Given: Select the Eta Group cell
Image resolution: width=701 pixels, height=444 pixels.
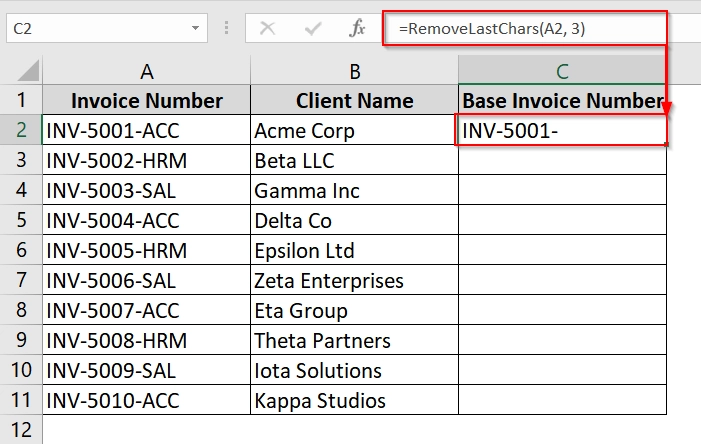Looking at the screenshot, I should pos(355,309).
